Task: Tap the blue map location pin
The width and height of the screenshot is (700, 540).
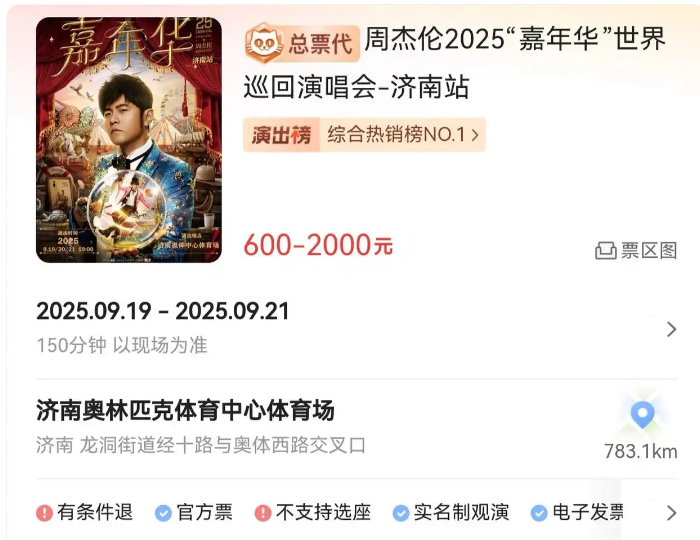Action: point(642,415)
